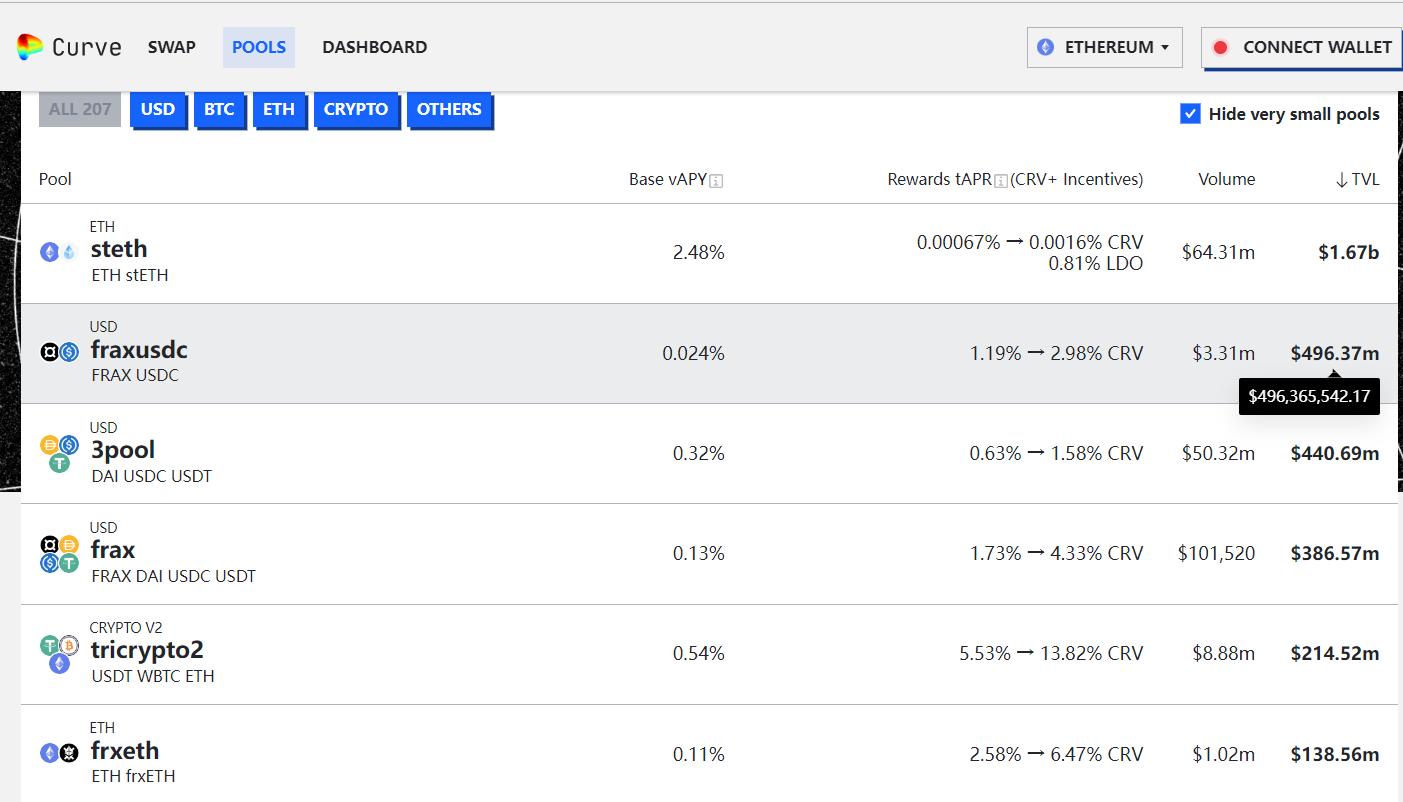Sort pools by TVL column
The width and height of the screenshot is (1403, 802).
[1357, 180]
